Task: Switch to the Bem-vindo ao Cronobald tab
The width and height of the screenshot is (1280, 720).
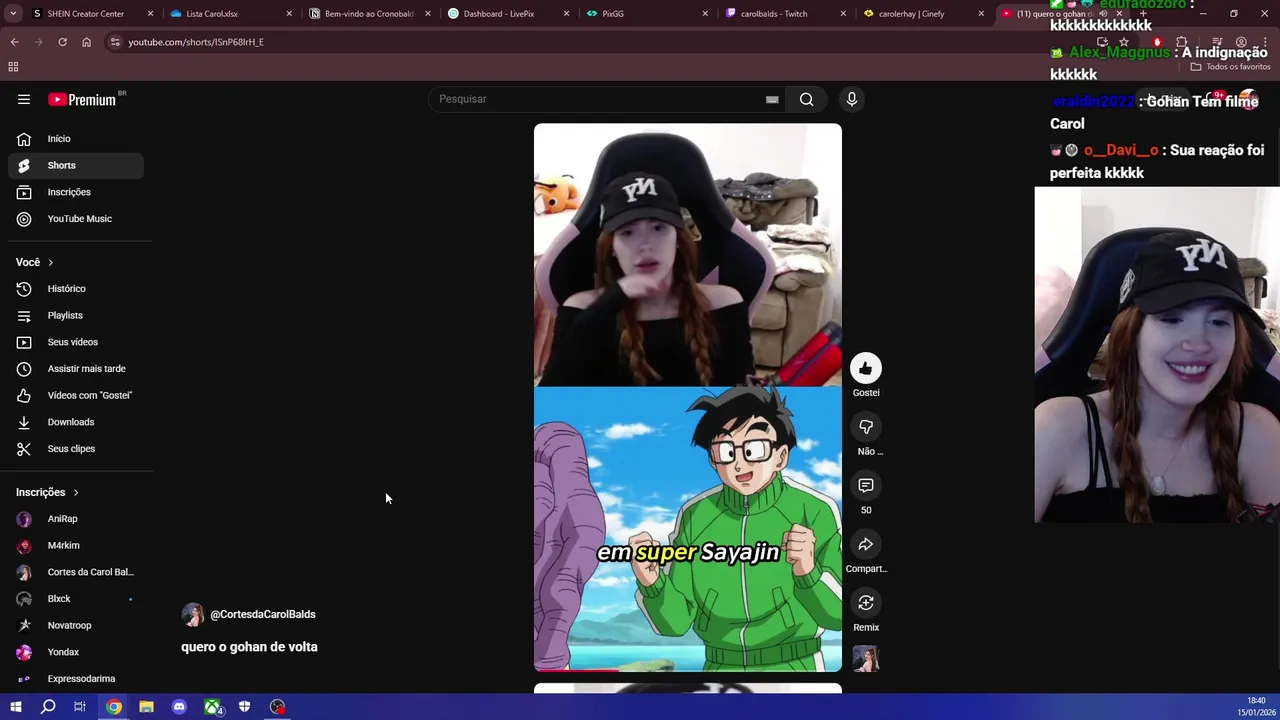Action: (x=369, y=14)
